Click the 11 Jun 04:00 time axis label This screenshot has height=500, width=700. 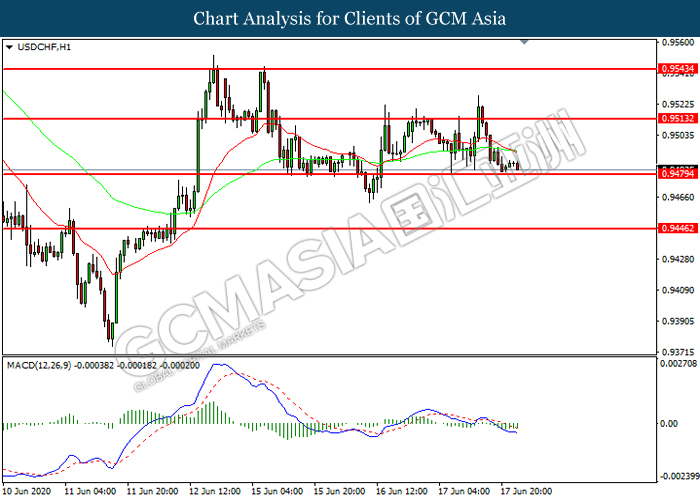click(90, 491)
